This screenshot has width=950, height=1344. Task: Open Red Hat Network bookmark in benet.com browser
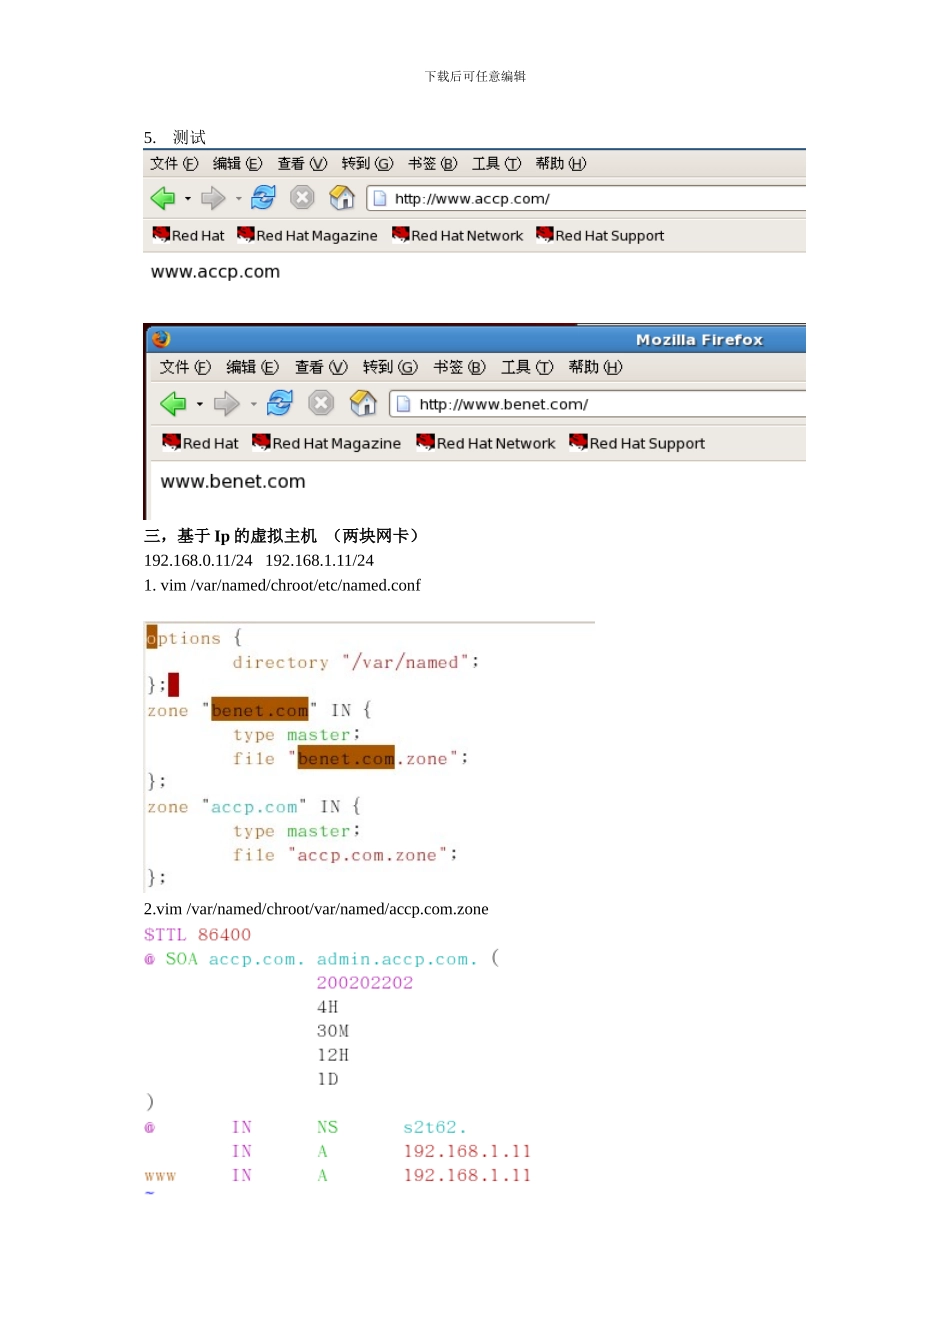[x=485, y=443]
